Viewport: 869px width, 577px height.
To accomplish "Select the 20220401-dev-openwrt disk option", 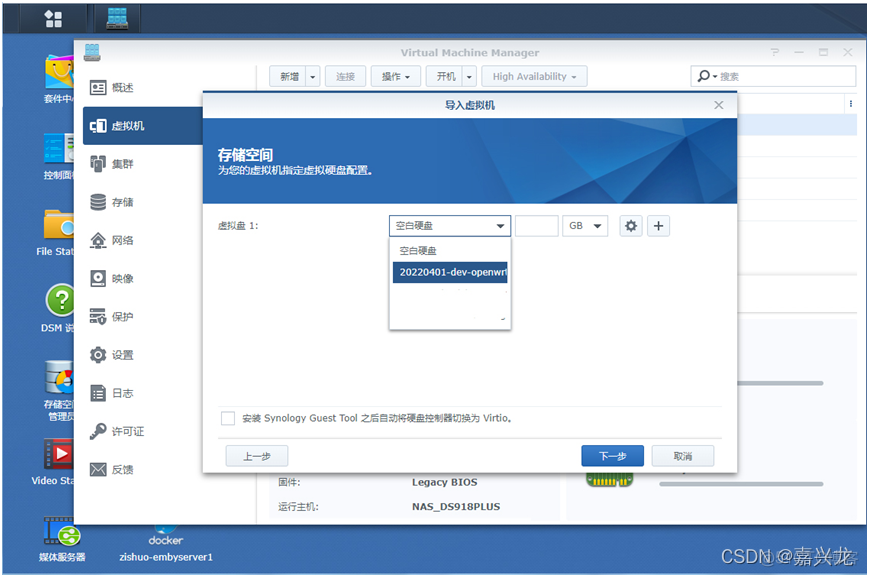I will tap(449, 272).
